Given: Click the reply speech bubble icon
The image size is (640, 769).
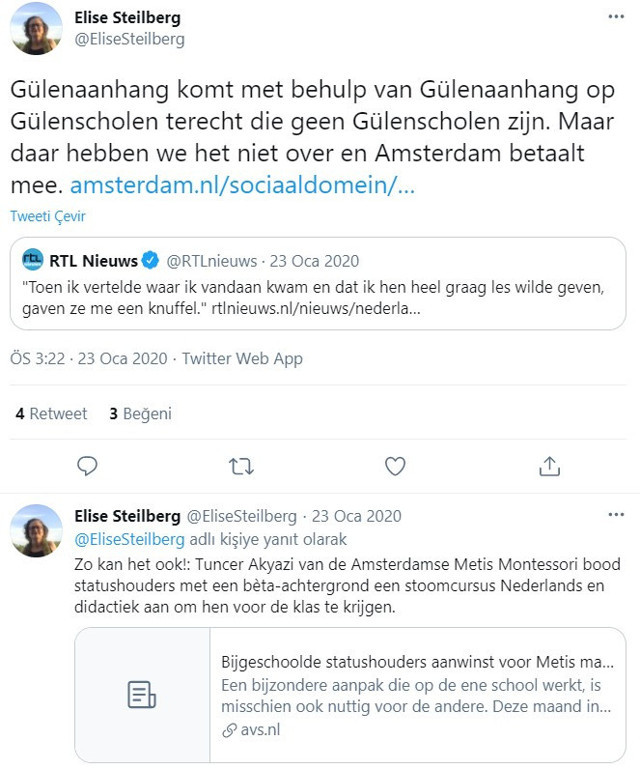Looking at the screenshot, I should [x=88, y=466].
